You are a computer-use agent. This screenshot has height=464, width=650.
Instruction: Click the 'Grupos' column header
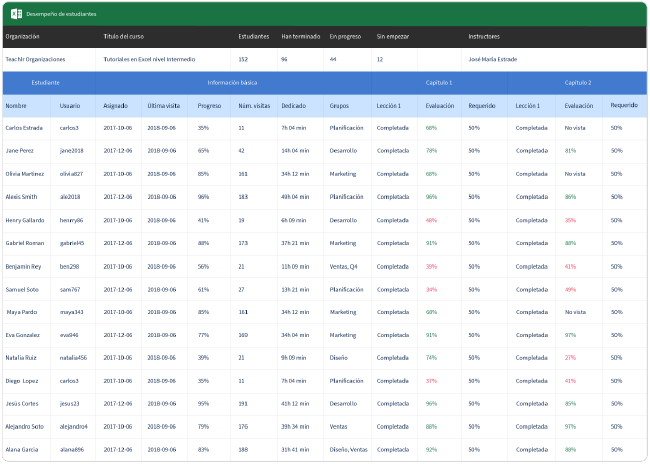tap(339, 106)
